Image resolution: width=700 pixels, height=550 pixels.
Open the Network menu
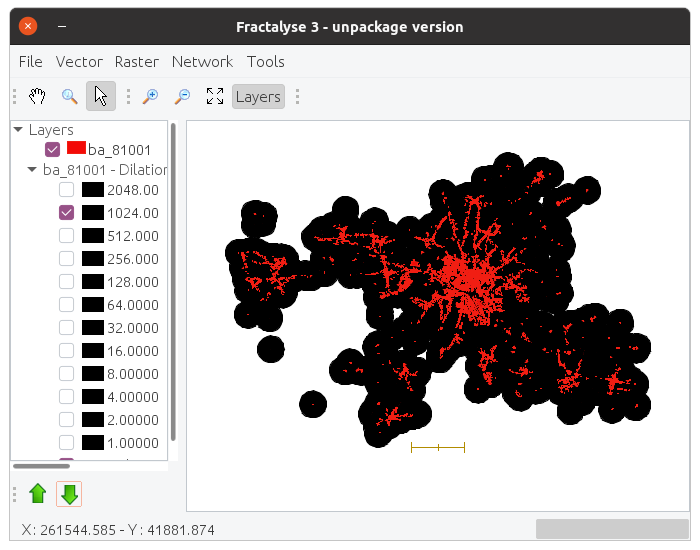coord(202,62)
